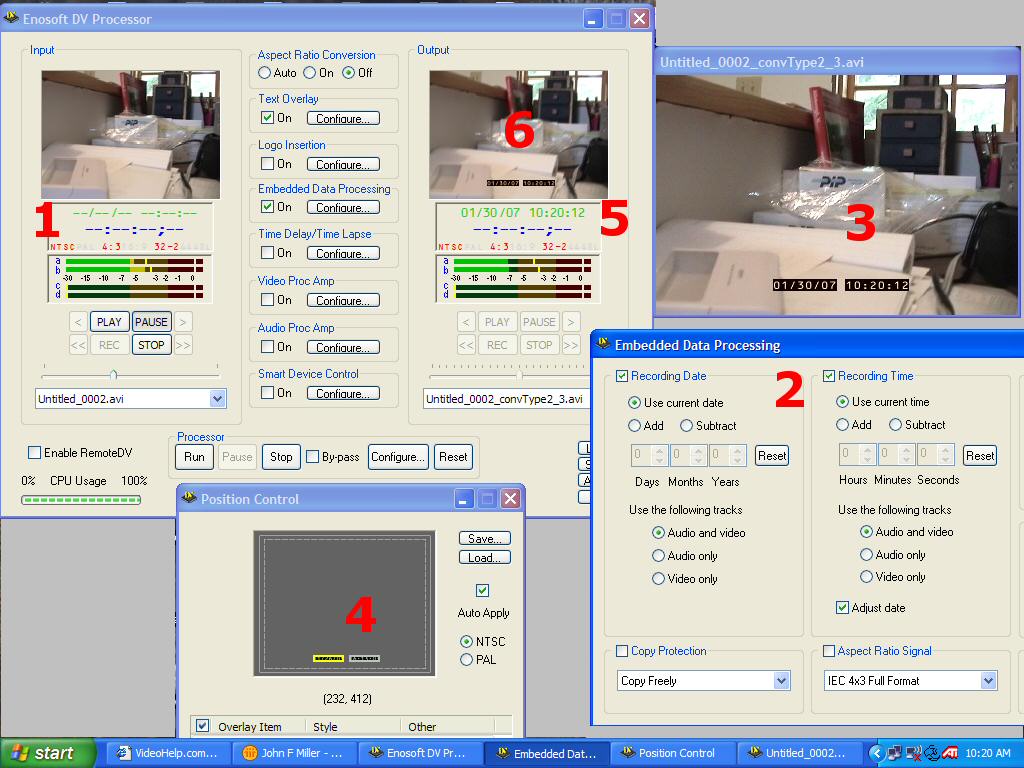The height and width of the screenshot is (768, 1024).
Task: Open IEC 4x3 Full Format dropdown
Action: click(989, 680)
